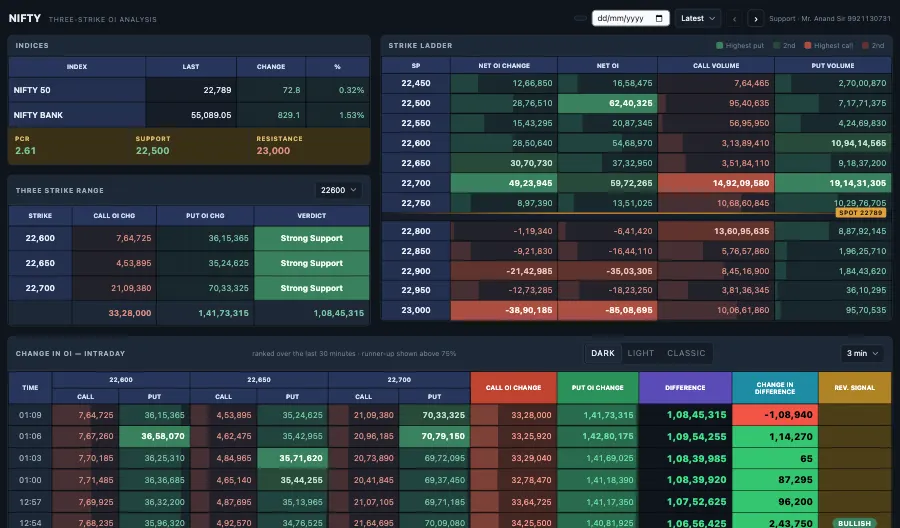Click the CALL OI CHG column header
The height and width of the screenshot is (528, 900).
pyautogui.click(x=114, y=216)
